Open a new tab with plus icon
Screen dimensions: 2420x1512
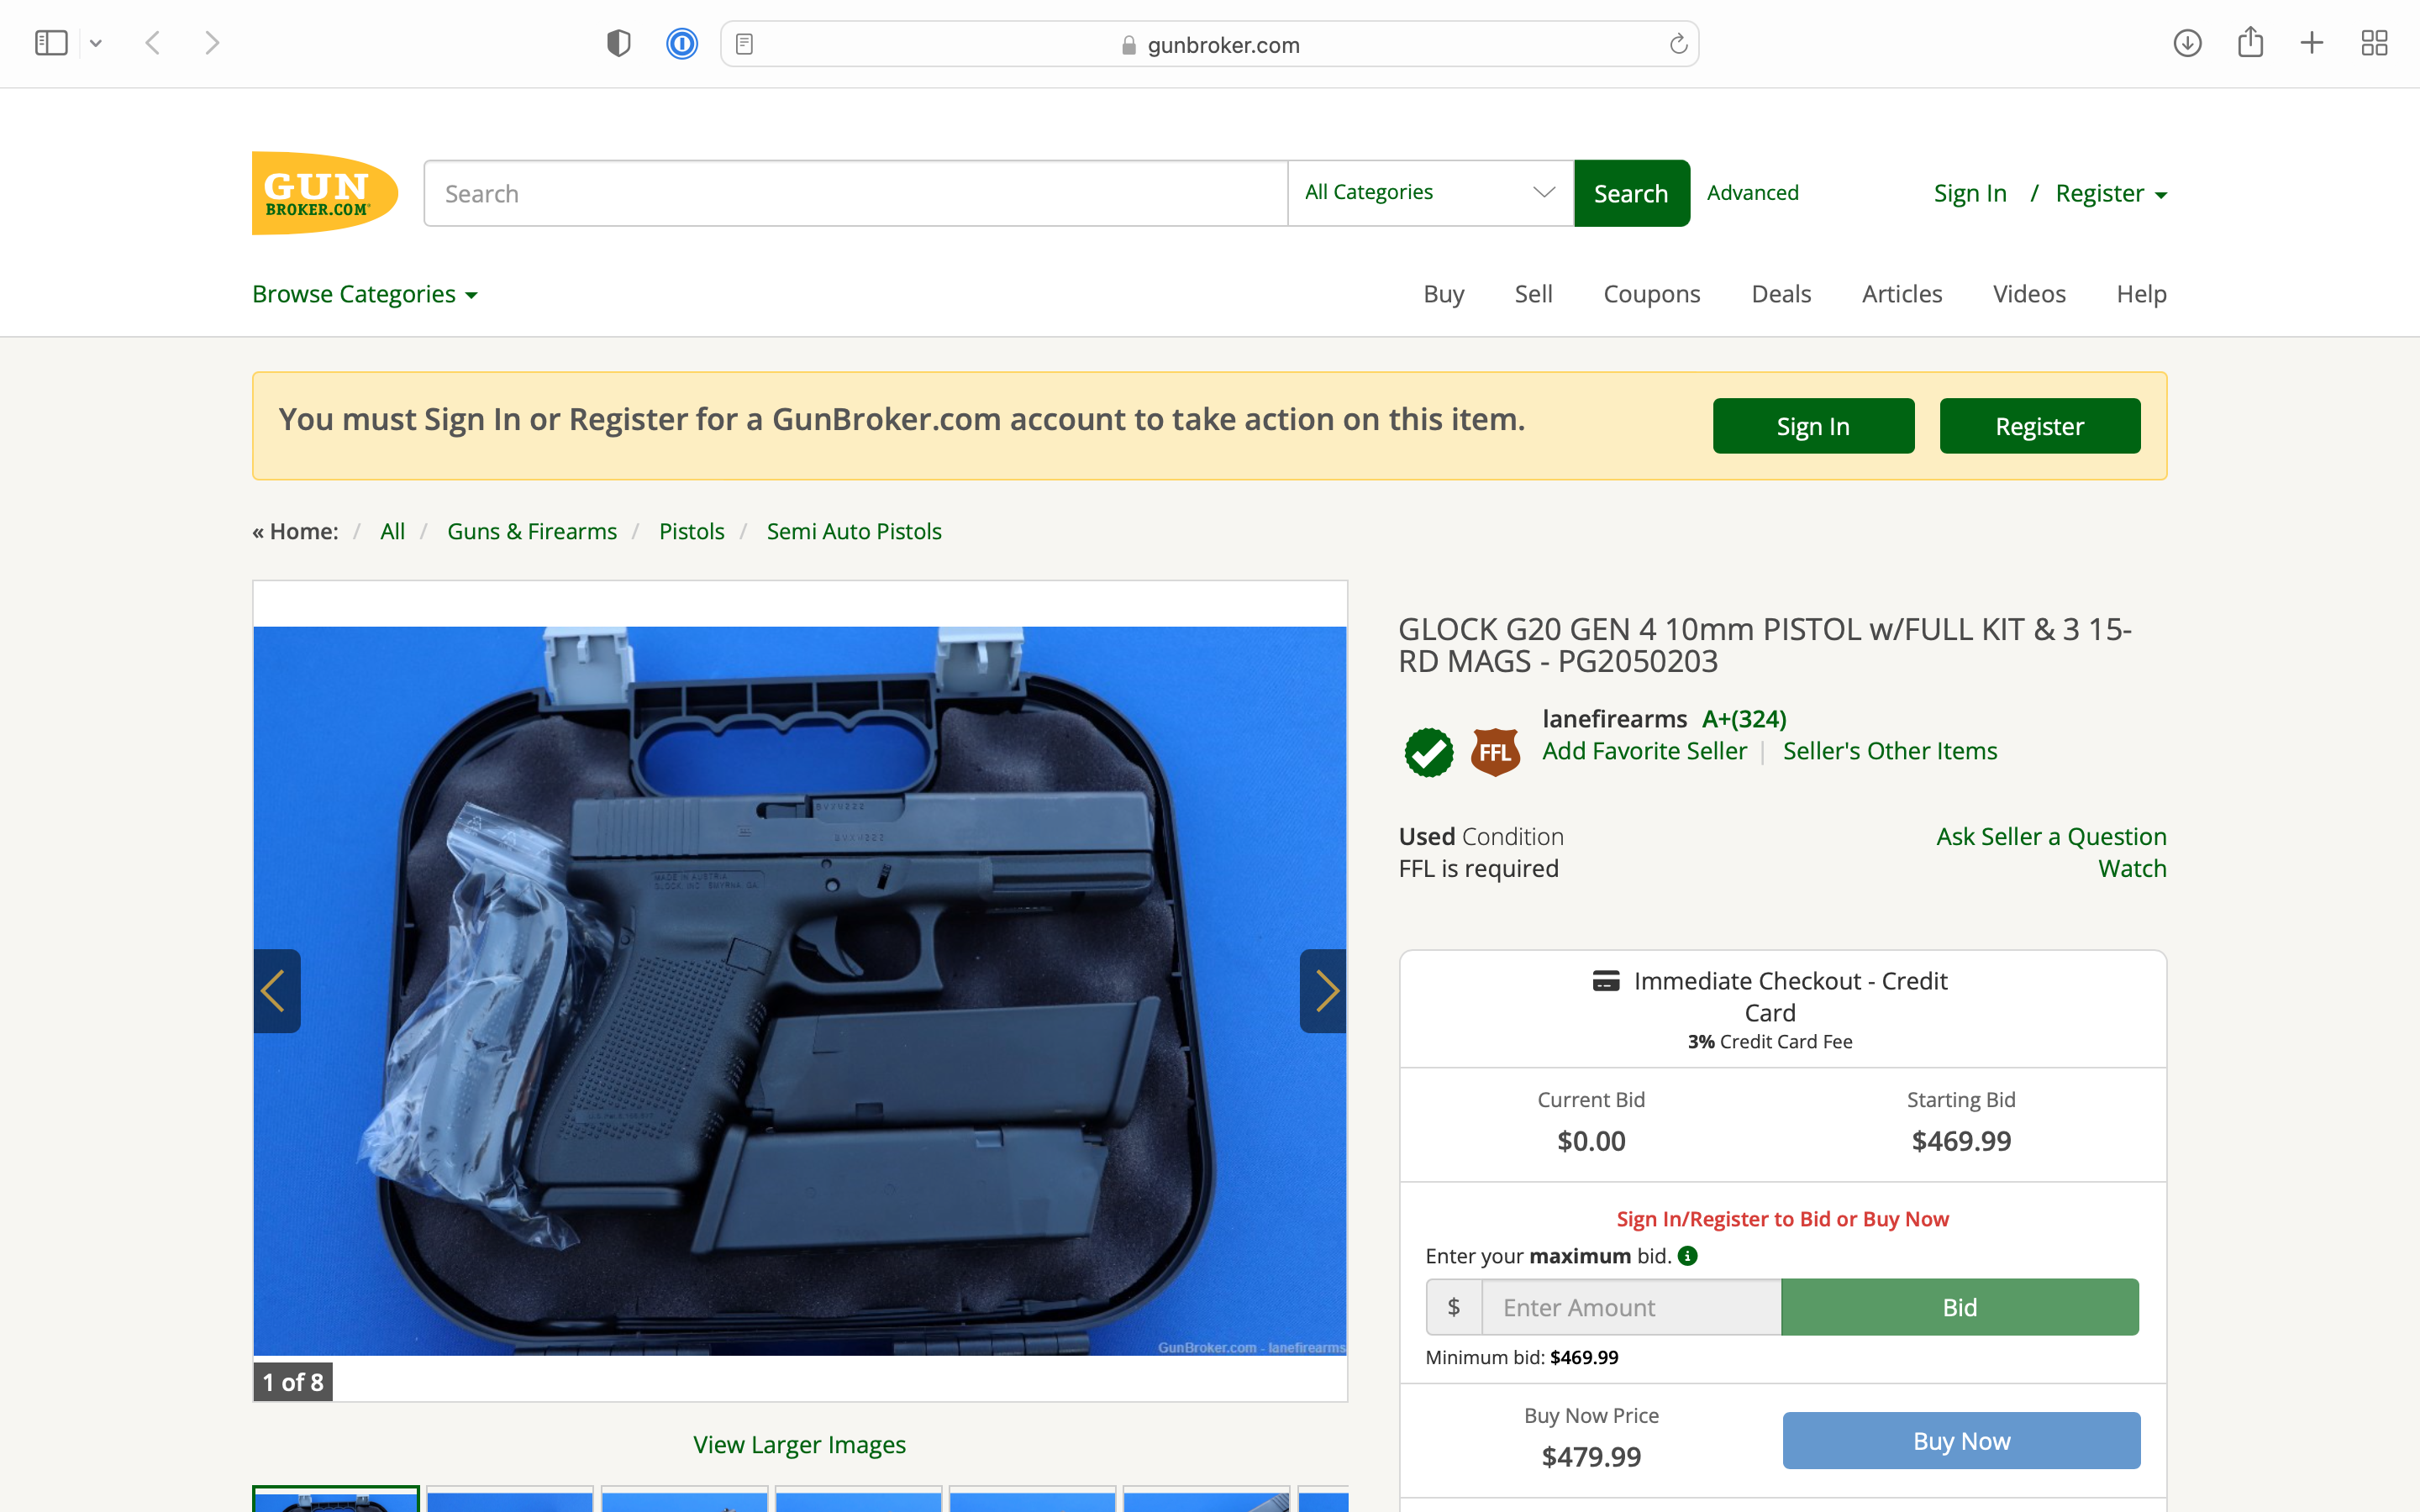coord(2312,43)
